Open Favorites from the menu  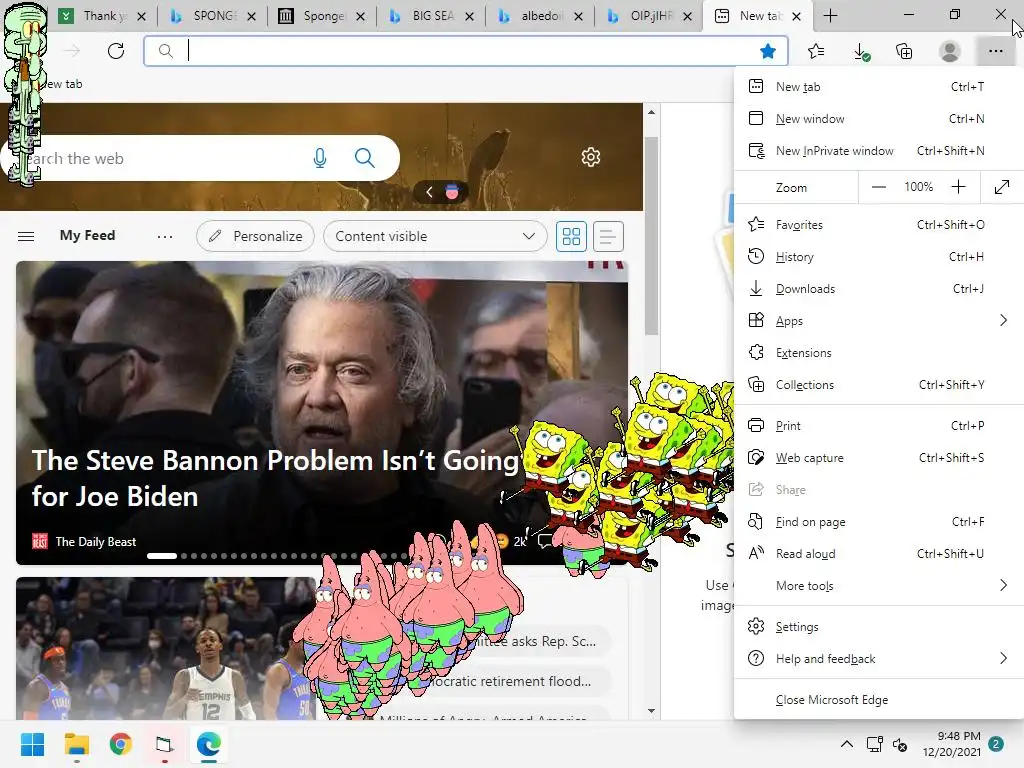pos(878,225)
